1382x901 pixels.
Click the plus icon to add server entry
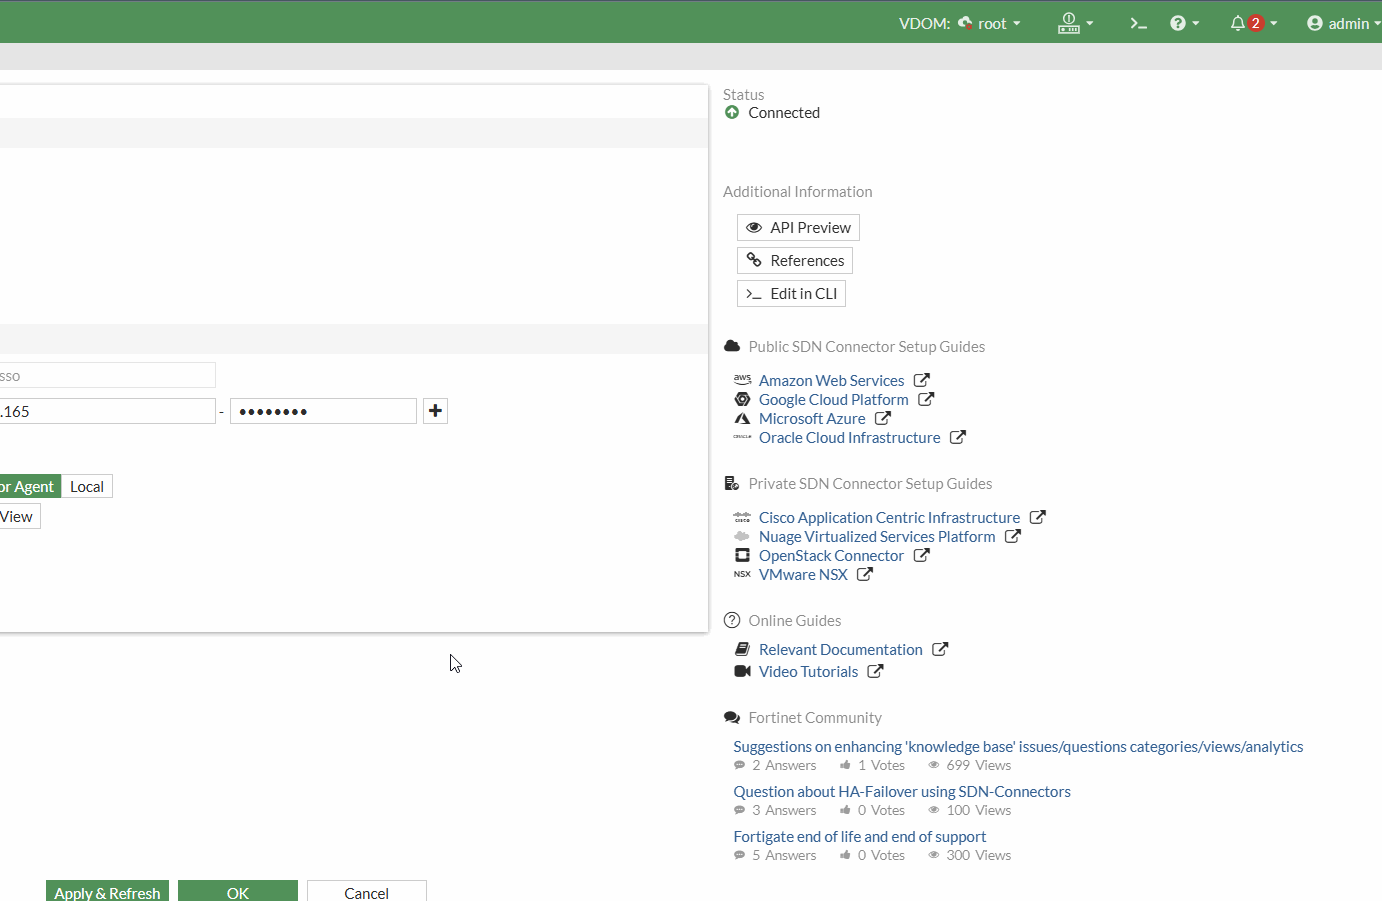pos(435,411)
